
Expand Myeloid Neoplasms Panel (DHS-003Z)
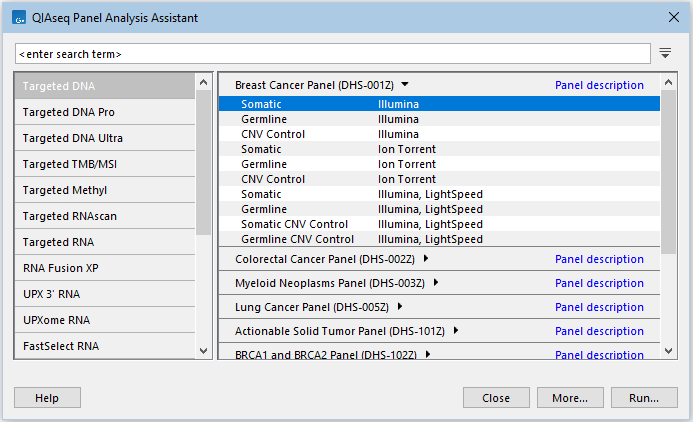tap(436, 282)
